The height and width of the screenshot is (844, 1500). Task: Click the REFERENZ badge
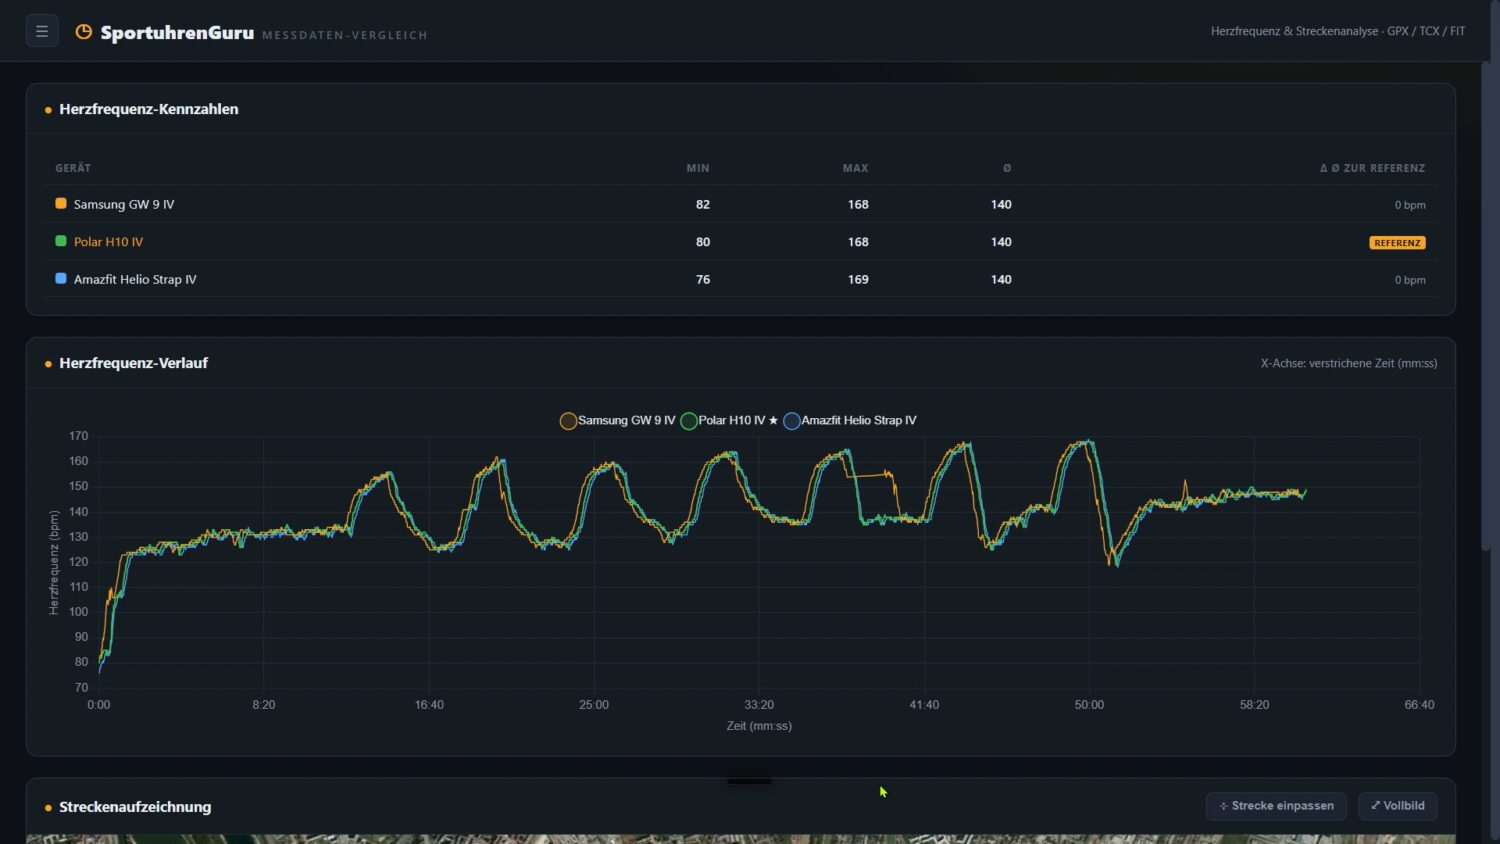tap(1397, 242)
